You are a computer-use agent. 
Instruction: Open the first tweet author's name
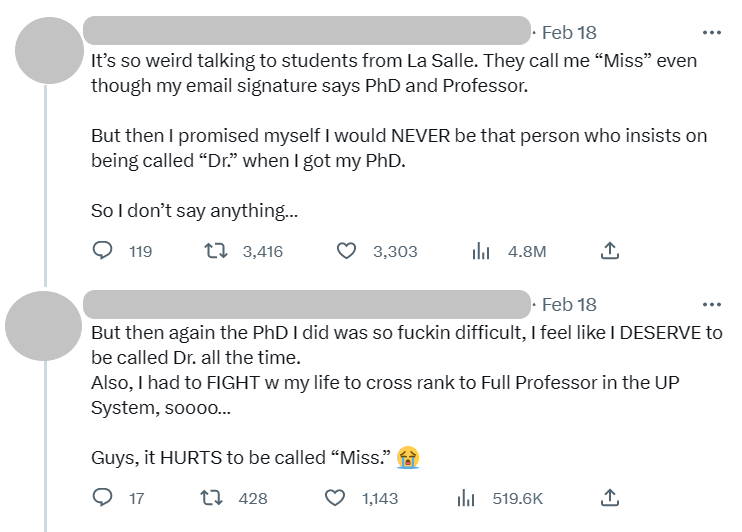click(307, 30)
